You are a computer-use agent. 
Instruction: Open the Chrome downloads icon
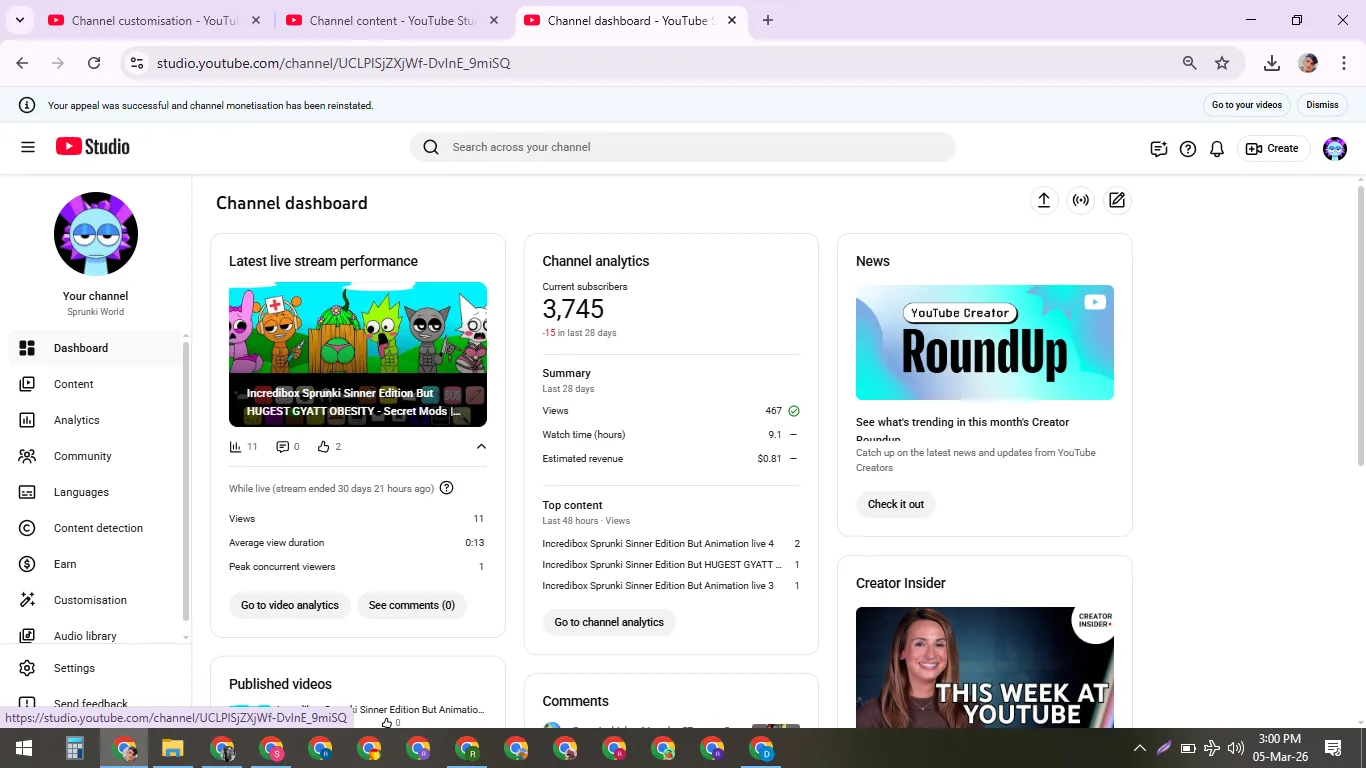(x=1272, y=63)
